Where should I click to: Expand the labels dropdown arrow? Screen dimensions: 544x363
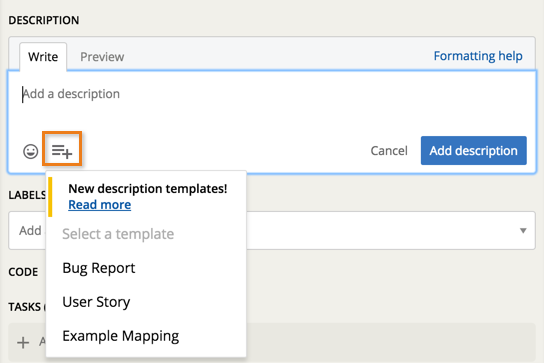523,230
